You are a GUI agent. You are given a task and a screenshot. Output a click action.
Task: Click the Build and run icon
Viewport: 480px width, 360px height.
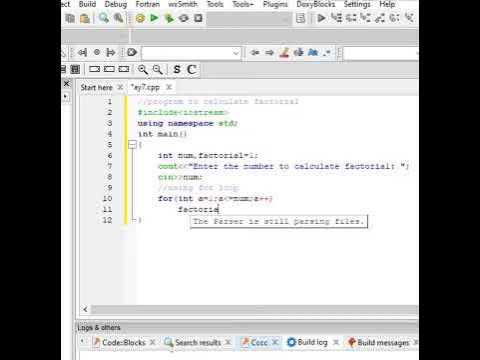tap(169, 18)
